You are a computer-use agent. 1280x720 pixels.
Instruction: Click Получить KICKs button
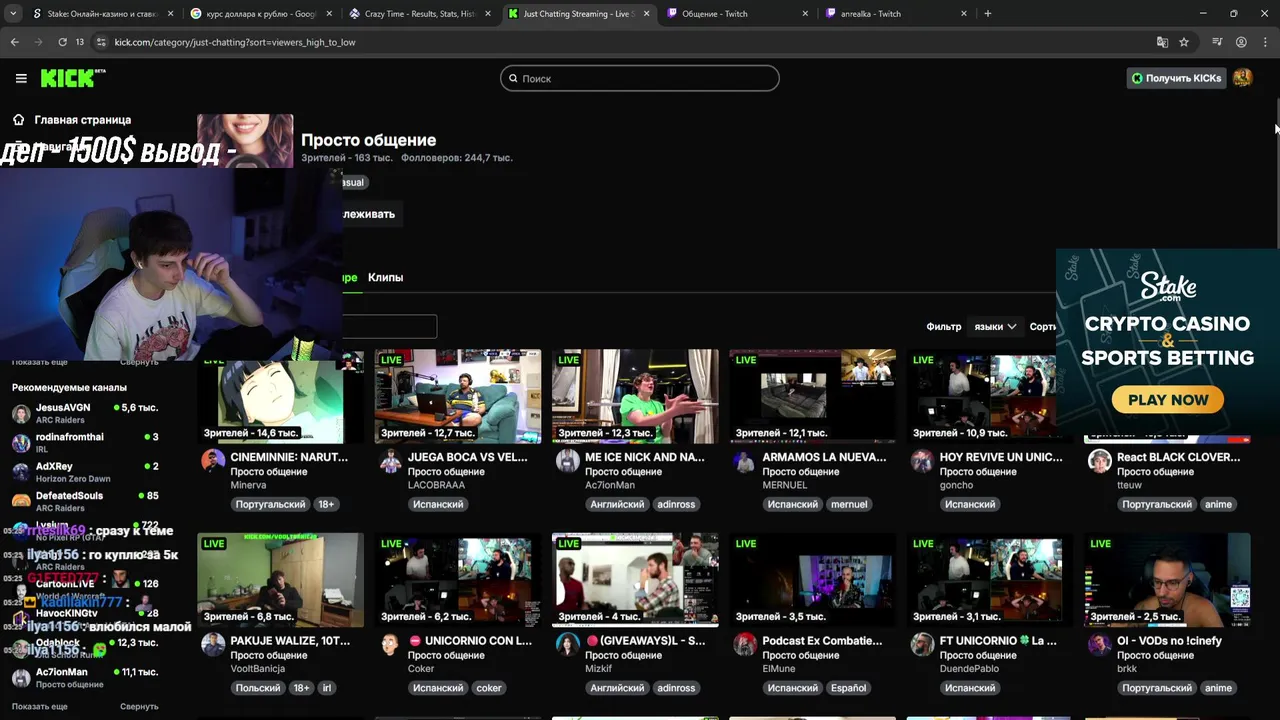coord(1176,78)
